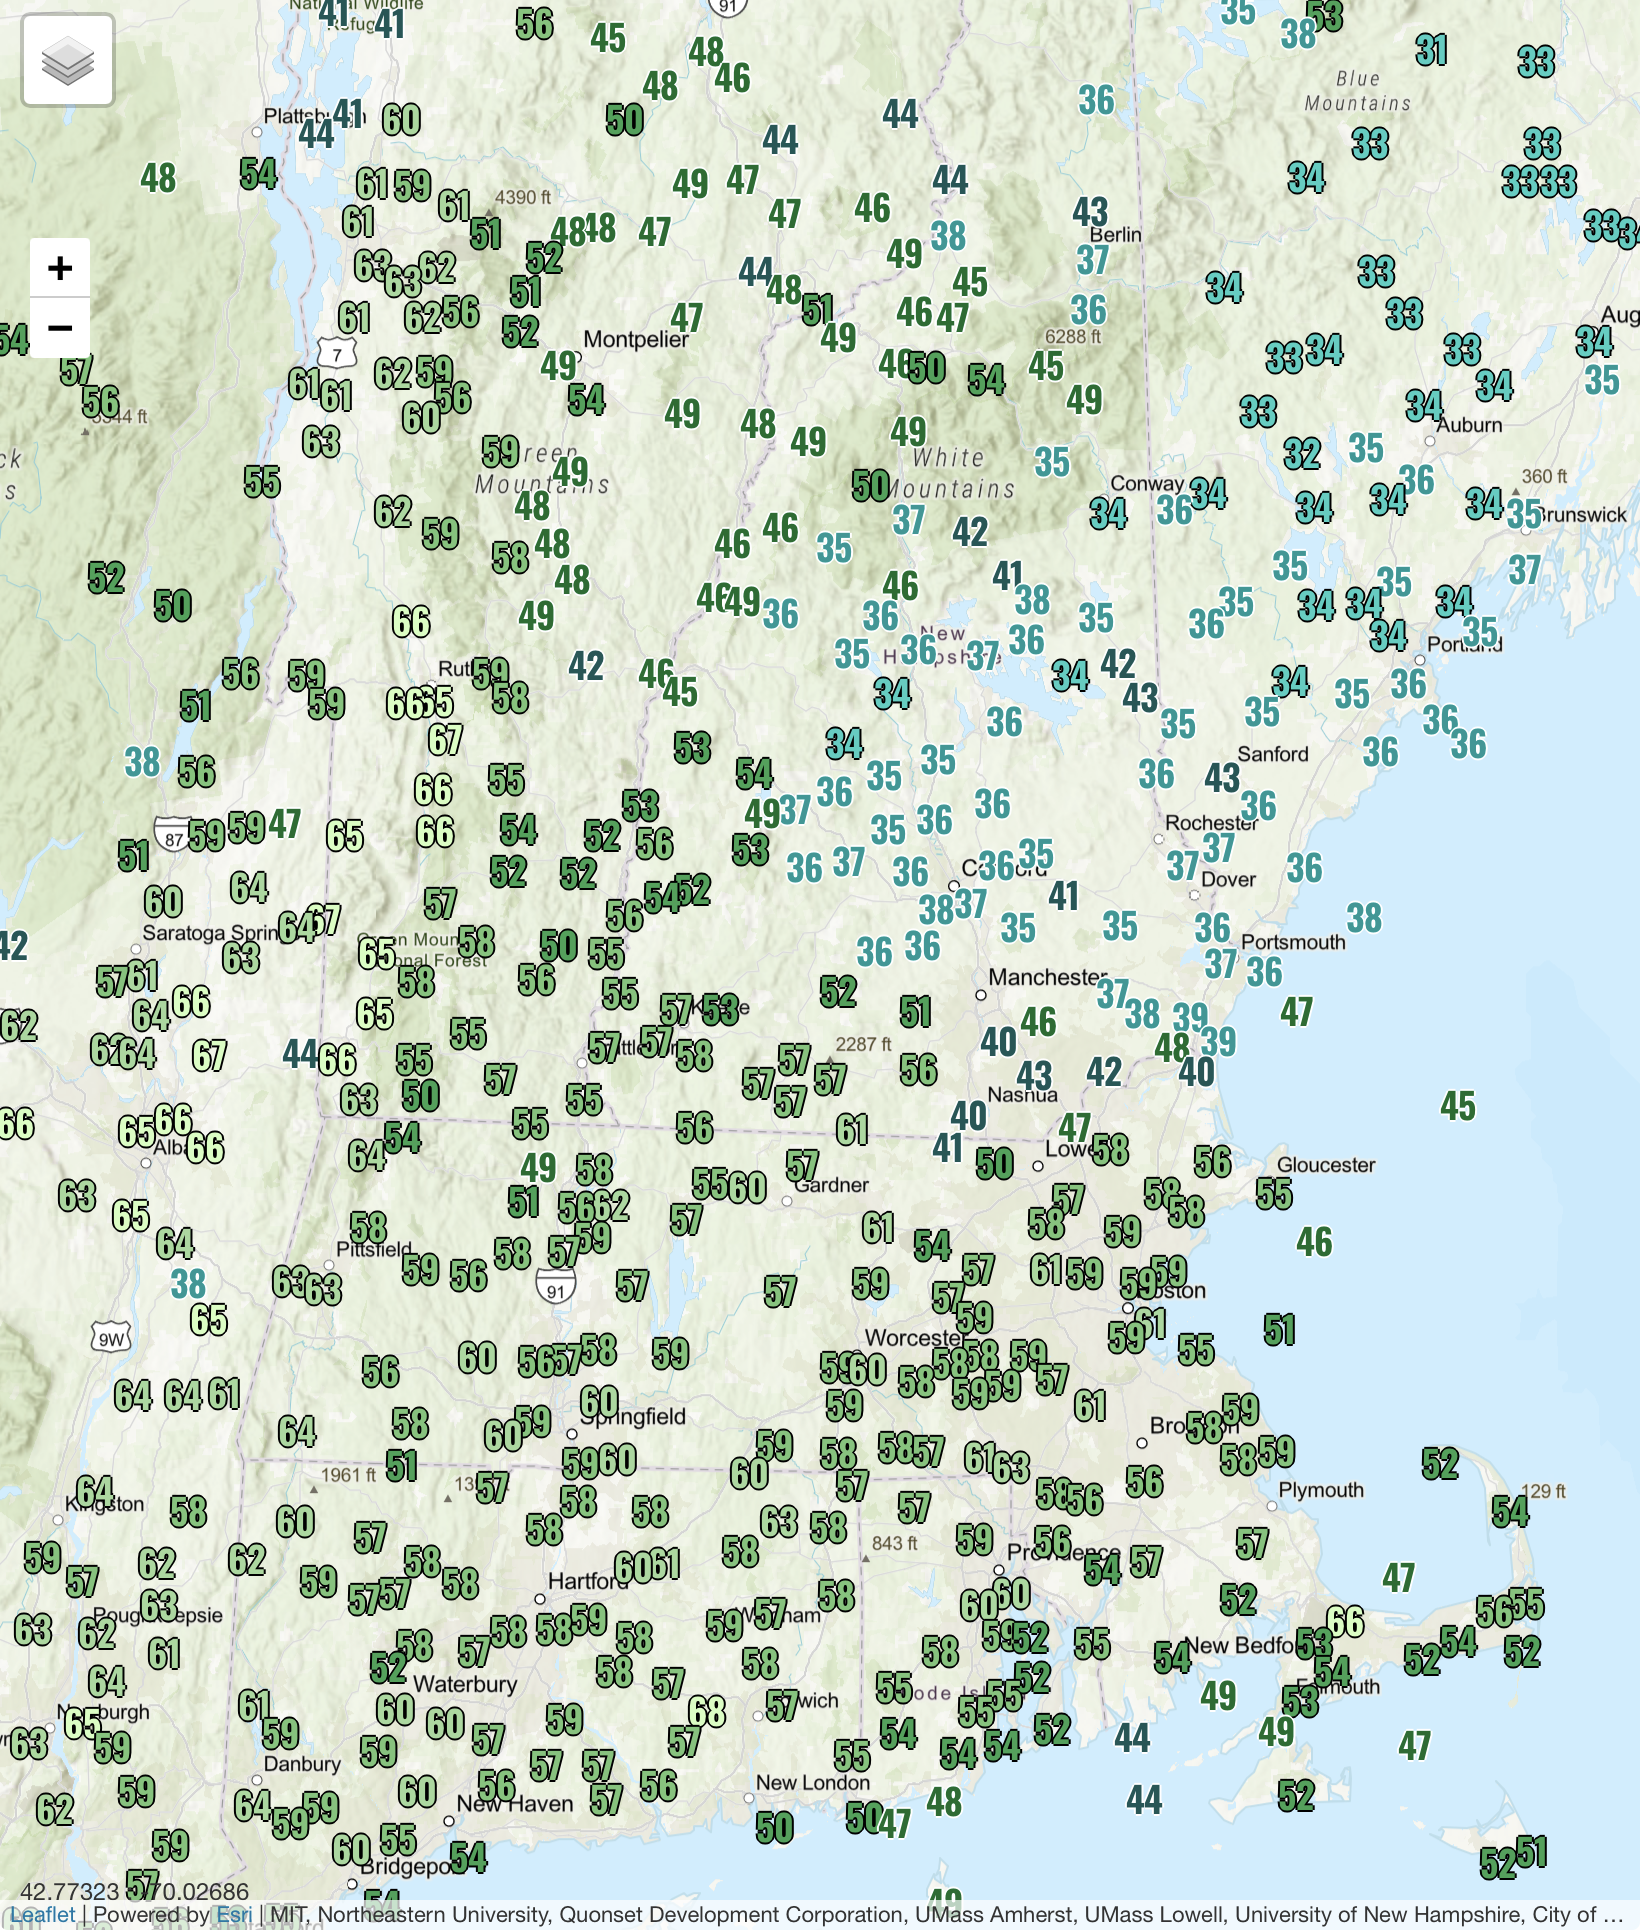This screenshot has height=1930, width=1640.
Task: Select the 38 marker offshore near Portsmouth
Action: click(1364, 918)
